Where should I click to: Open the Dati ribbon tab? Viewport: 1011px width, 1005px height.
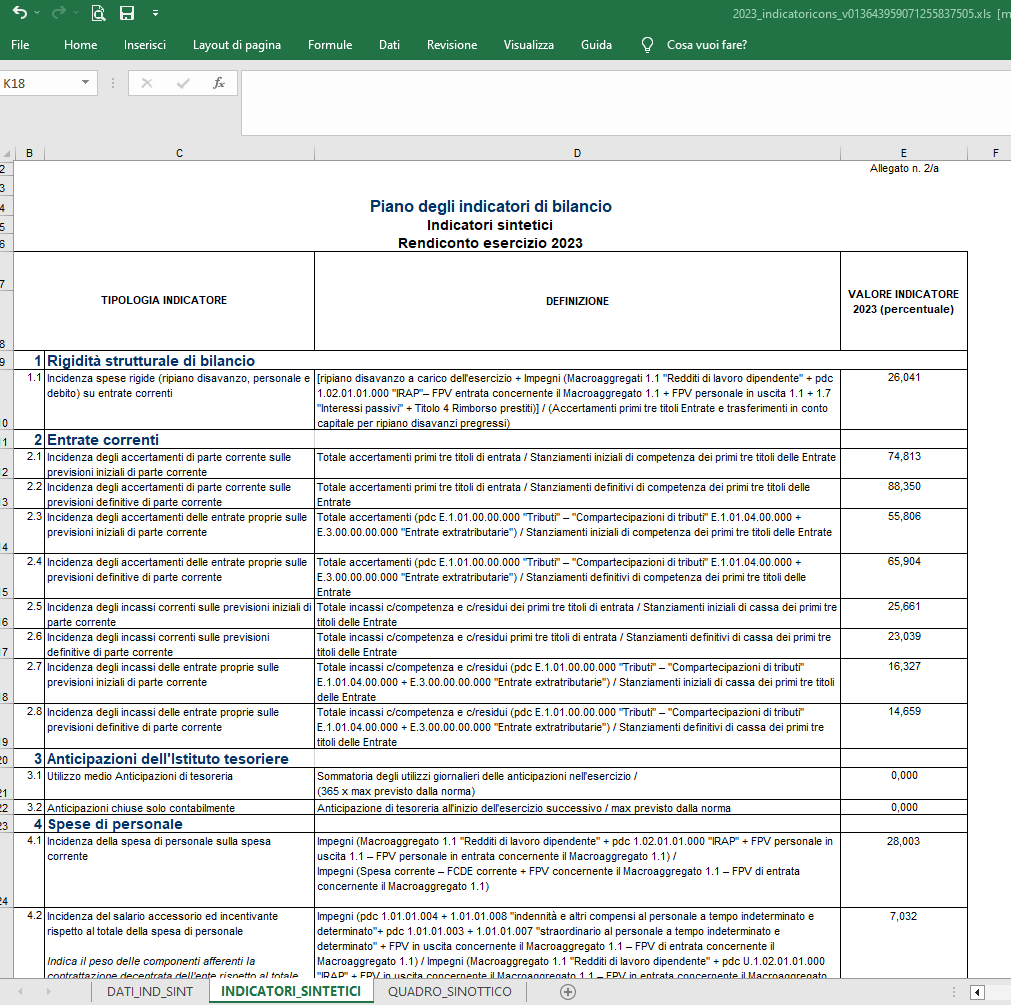389,44
